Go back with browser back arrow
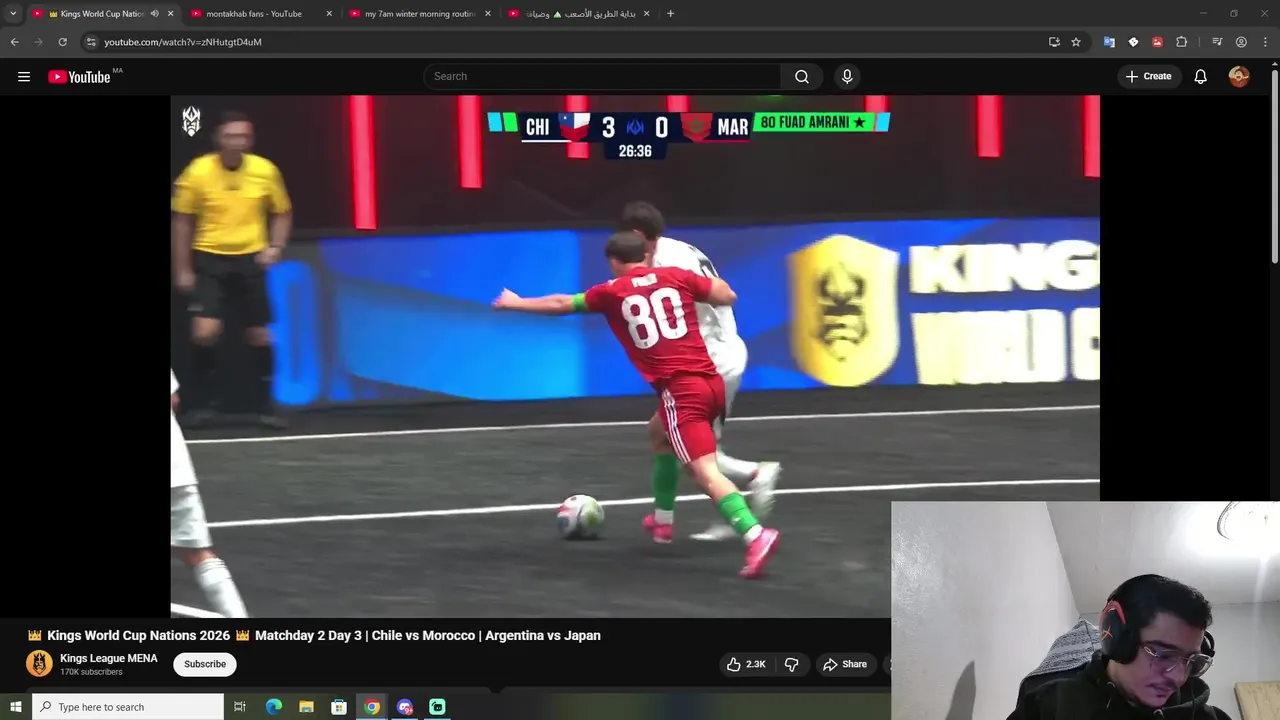The height and width of the screenshot is (720, 1280). pos(14,42)
